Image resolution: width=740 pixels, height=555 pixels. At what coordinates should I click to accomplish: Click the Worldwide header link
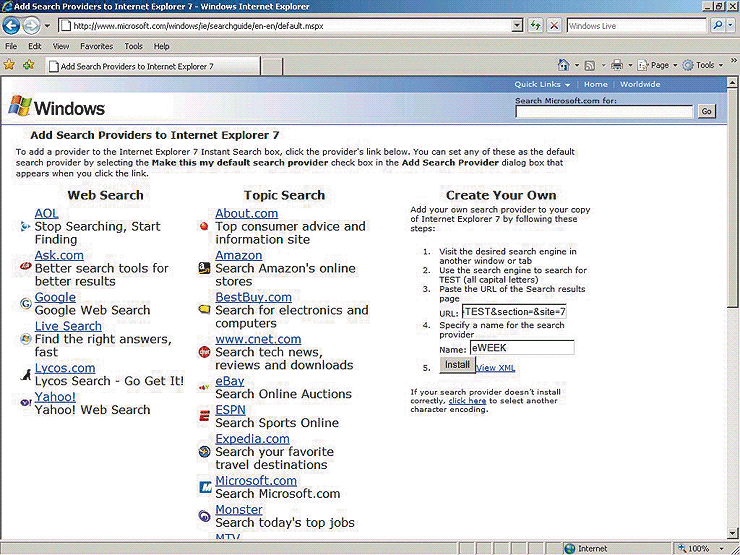coord(640,84)
